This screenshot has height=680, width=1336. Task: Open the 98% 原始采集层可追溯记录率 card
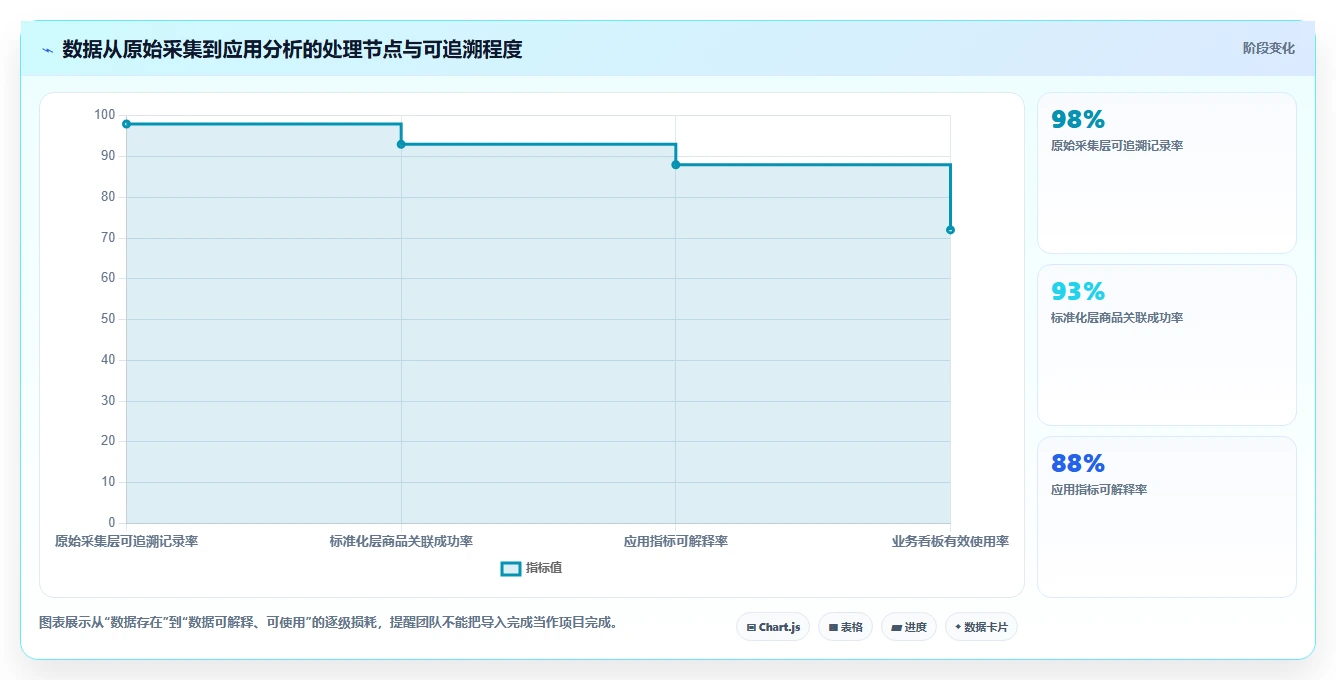[1167, 173]
